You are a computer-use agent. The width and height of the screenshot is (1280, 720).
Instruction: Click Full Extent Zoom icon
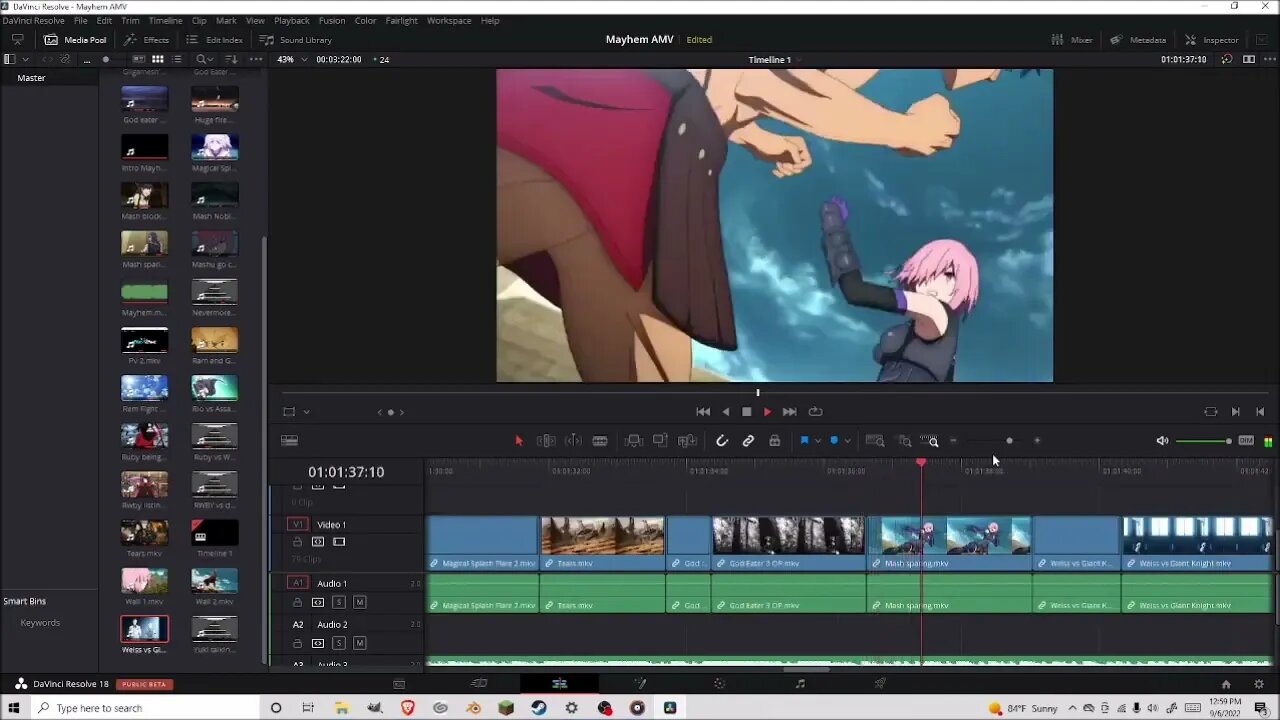coord(875,441)
